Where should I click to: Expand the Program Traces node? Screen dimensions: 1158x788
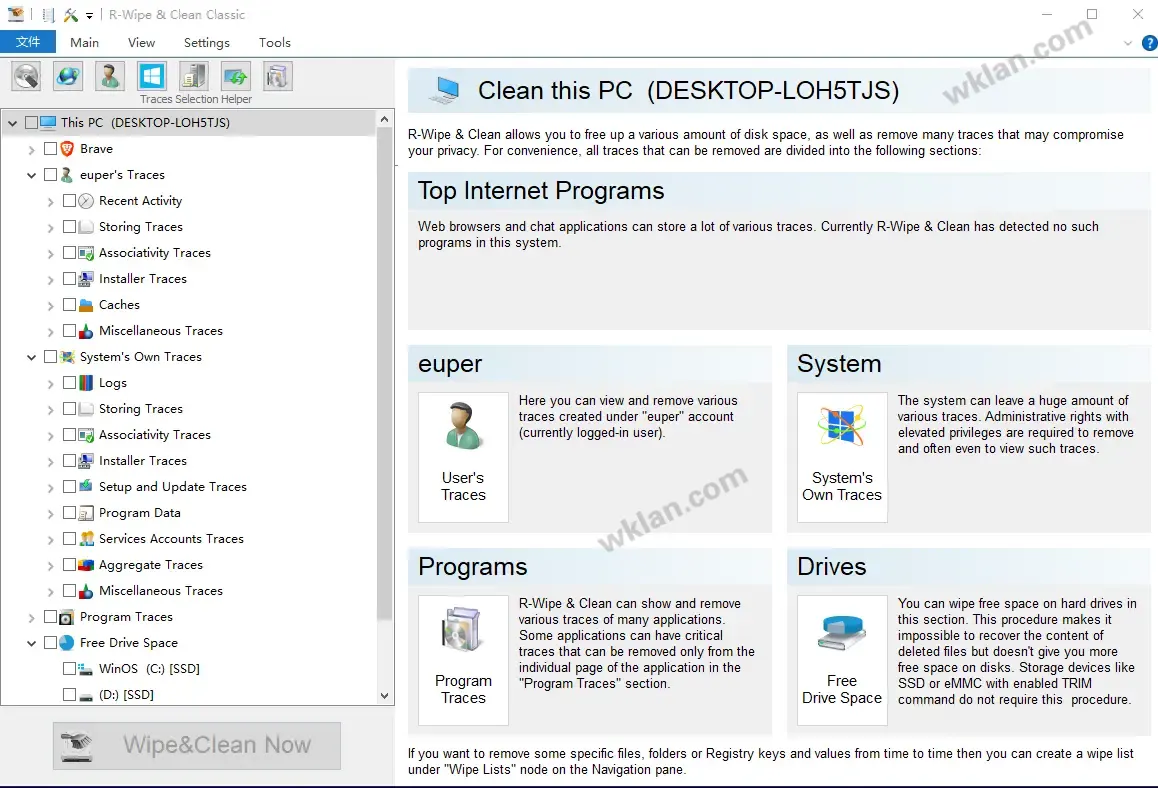pyautogui.click(x=31, y=617)
